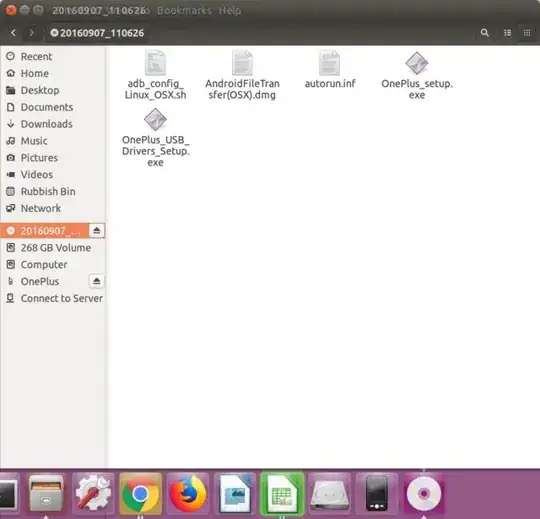Screen dimensions: 540x519
Task: Open the settings tool in the dock
Action: pos(93,493)
